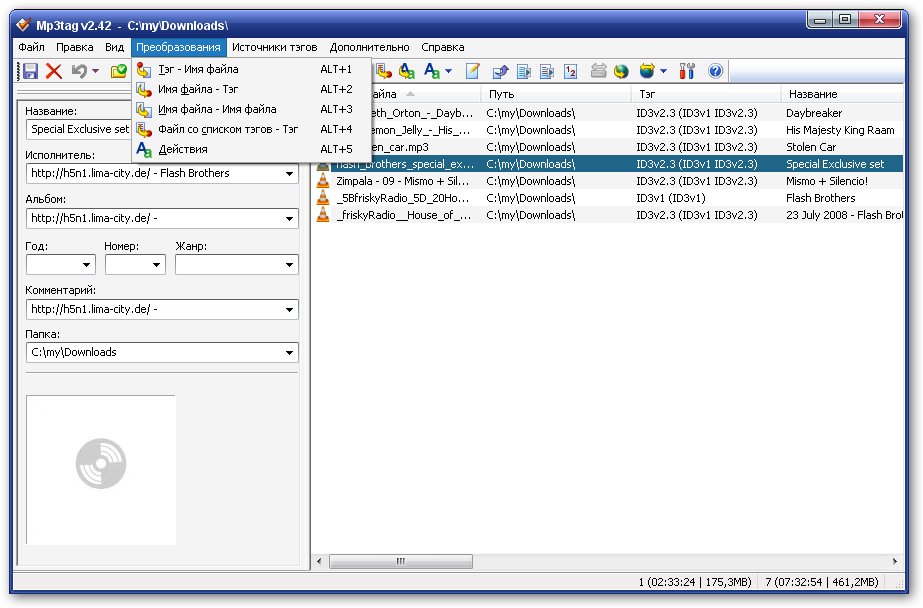
Task: Click the Extended Tags notepad icon
Action: click(473, 71)
